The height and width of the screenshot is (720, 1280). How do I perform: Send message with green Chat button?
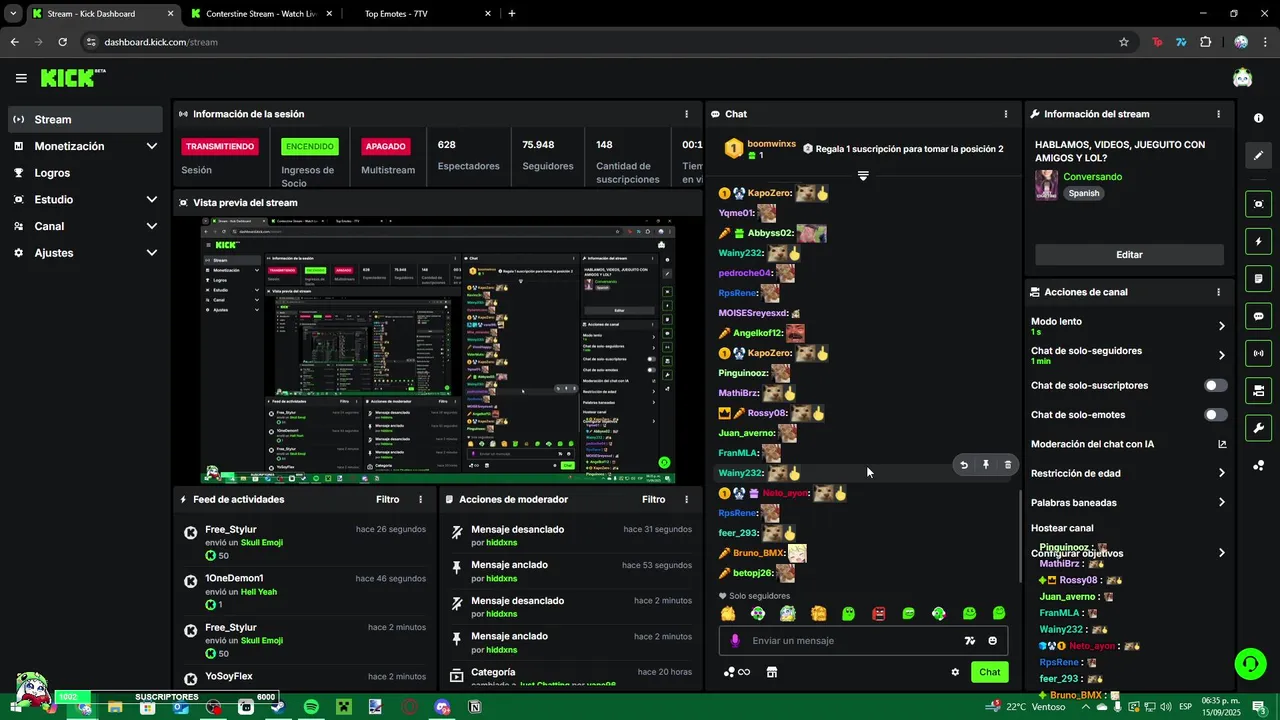(989, 672)
